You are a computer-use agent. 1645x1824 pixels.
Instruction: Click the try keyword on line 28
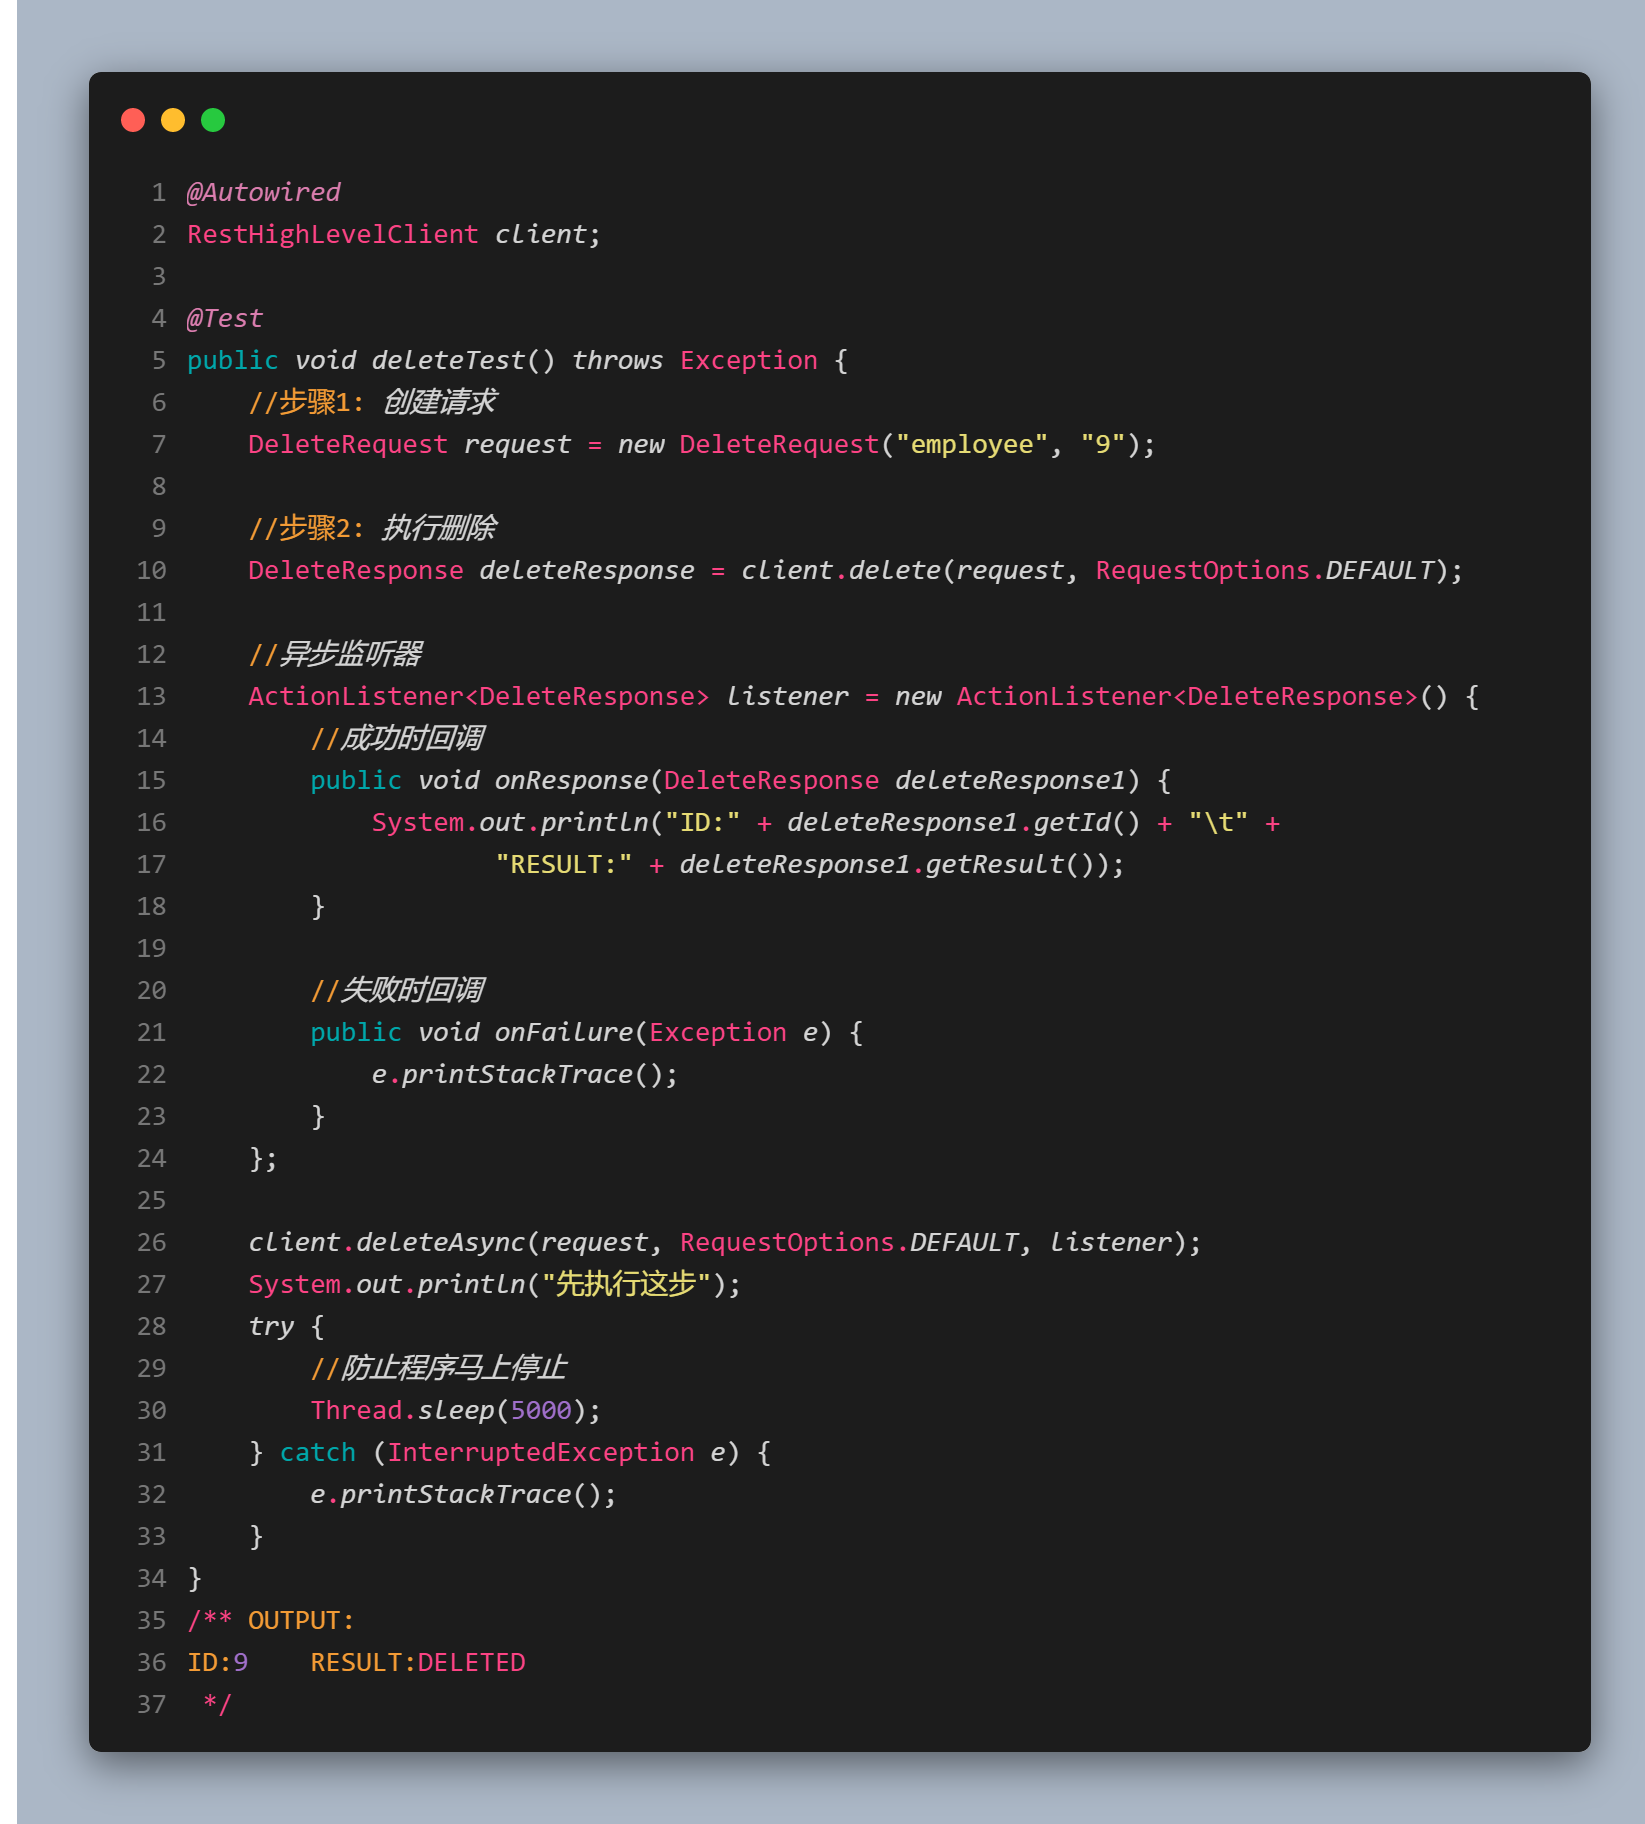pos(271,1326)
